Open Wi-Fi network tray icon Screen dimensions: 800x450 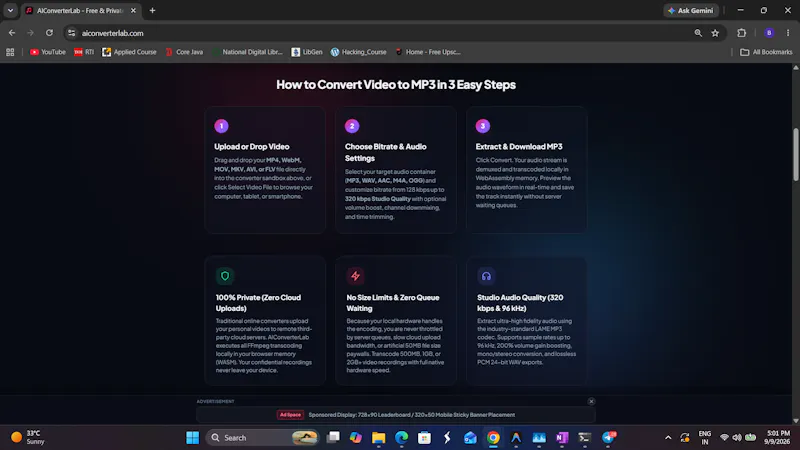pos(724,438)
